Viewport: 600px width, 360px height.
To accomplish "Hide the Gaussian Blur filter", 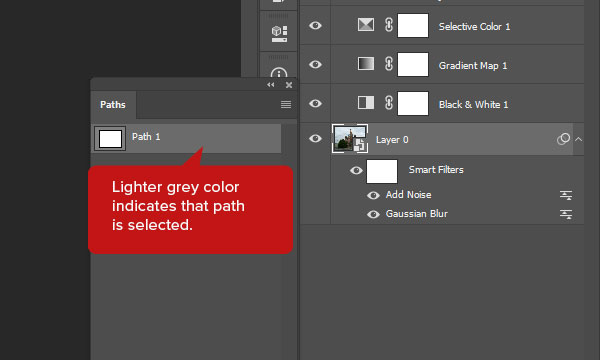I will pos(373,214).
